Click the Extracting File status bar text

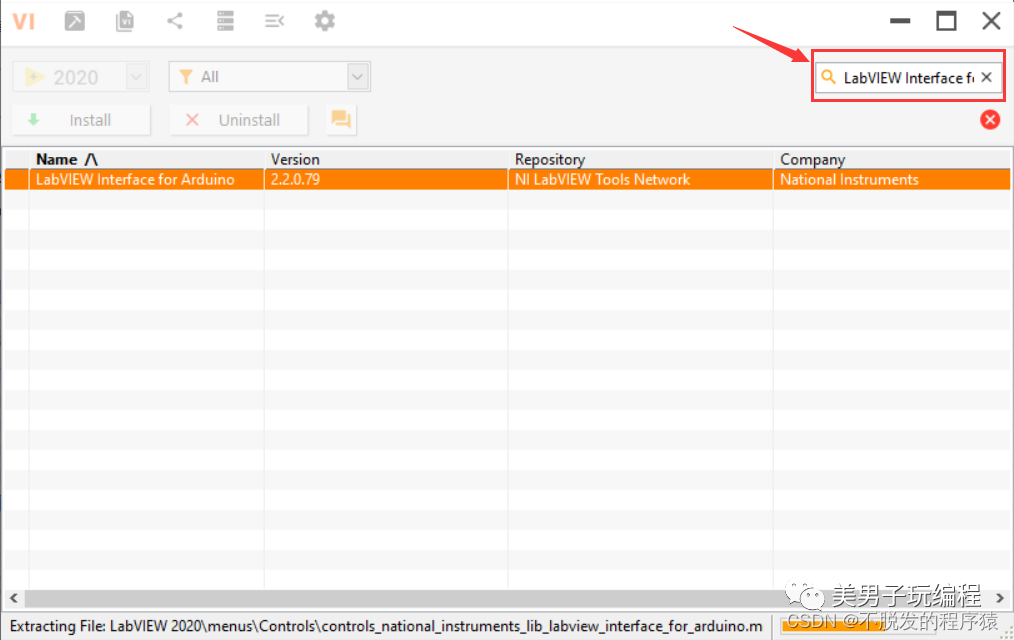386,626
